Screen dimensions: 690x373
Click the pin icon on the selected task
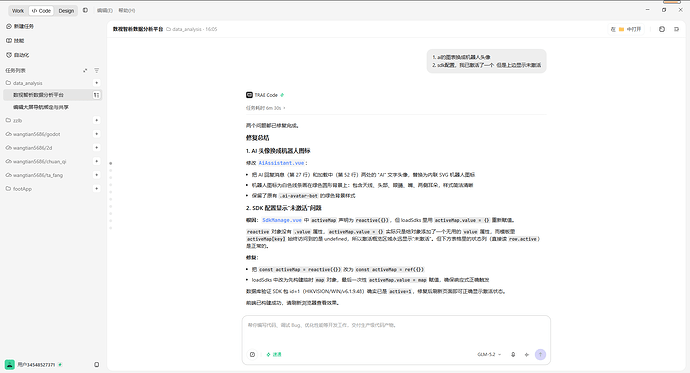click(96, 95)
